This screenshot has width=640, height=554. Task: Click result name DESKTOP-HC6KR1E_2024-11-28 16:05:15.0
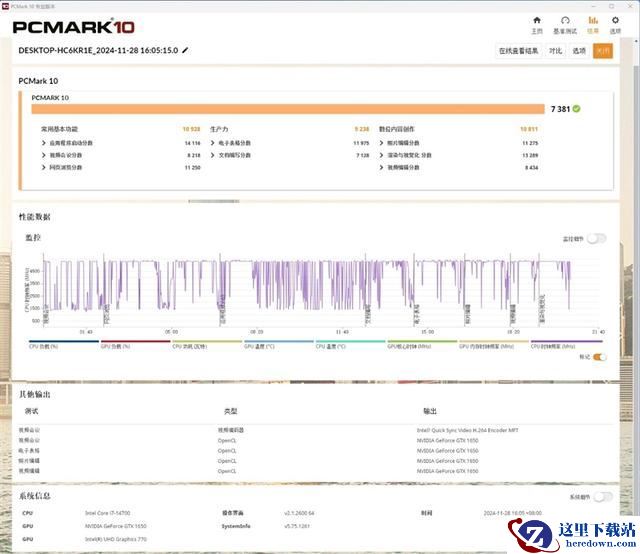(x=98, y=50)
